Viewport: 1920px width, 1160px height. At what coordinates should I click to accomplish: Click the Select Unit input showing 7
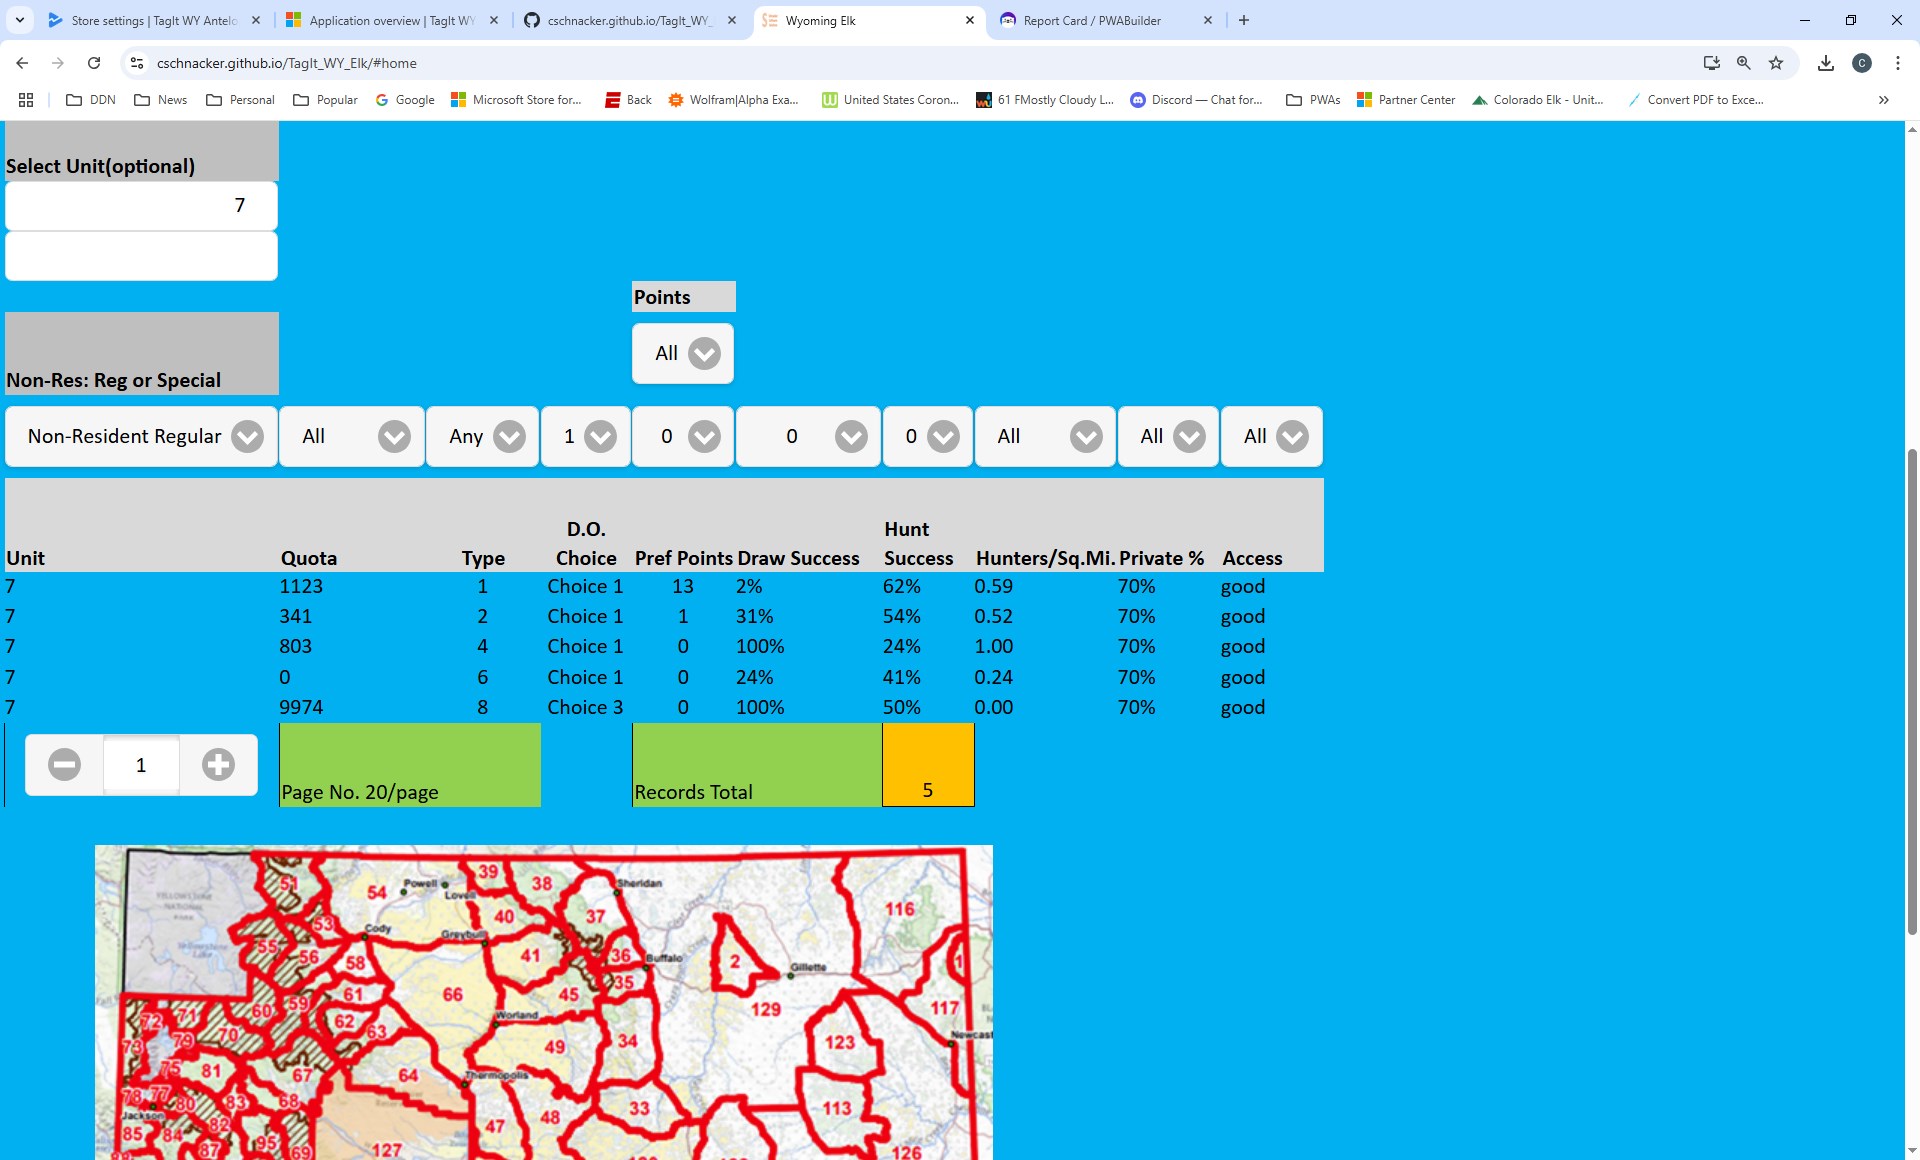[141, 206]
